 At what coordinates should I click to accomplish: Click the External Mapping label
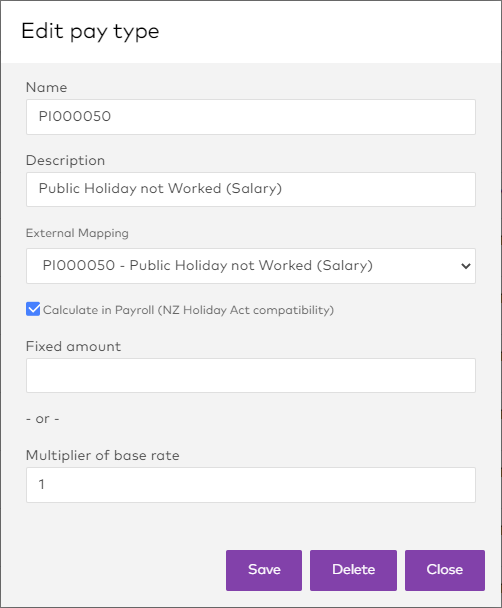(x=77, y=233)
